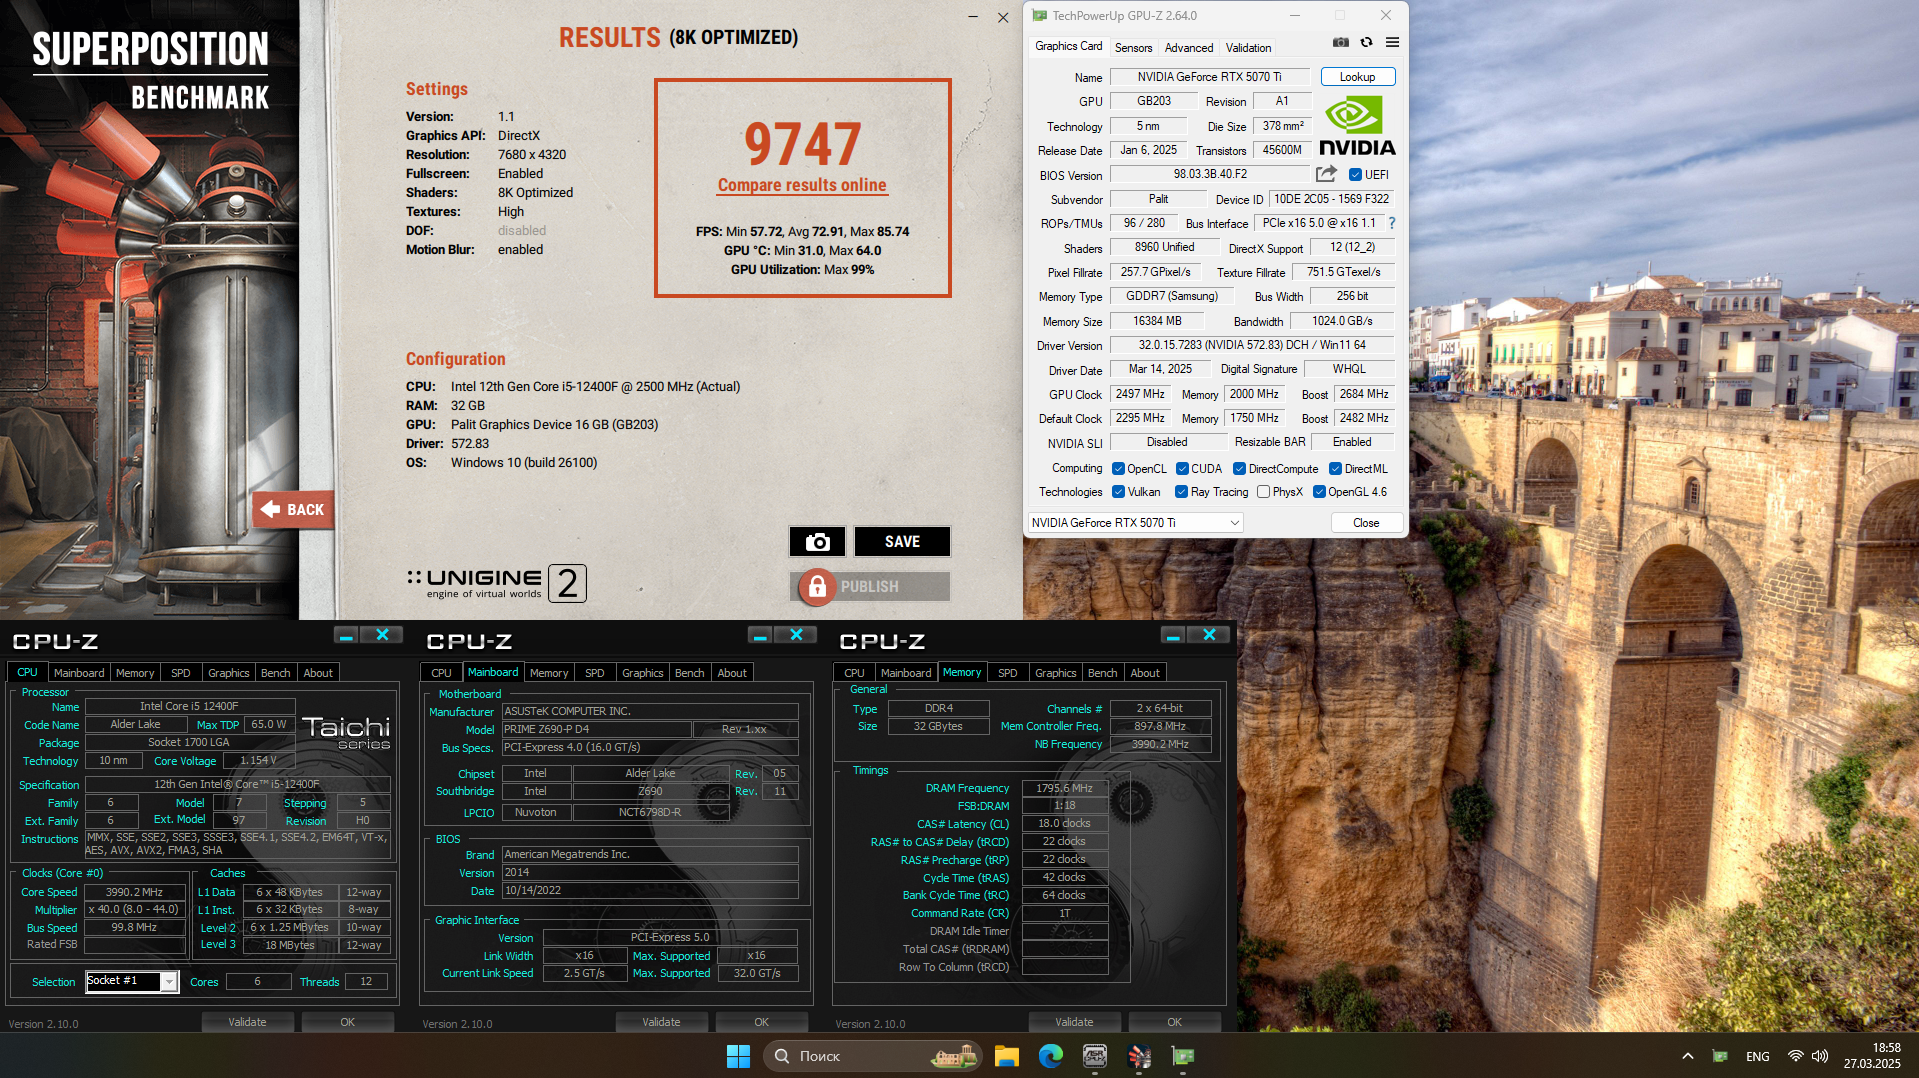Open the GPU-Z hamburger menu
1919x1078 pixels.
1392,42
